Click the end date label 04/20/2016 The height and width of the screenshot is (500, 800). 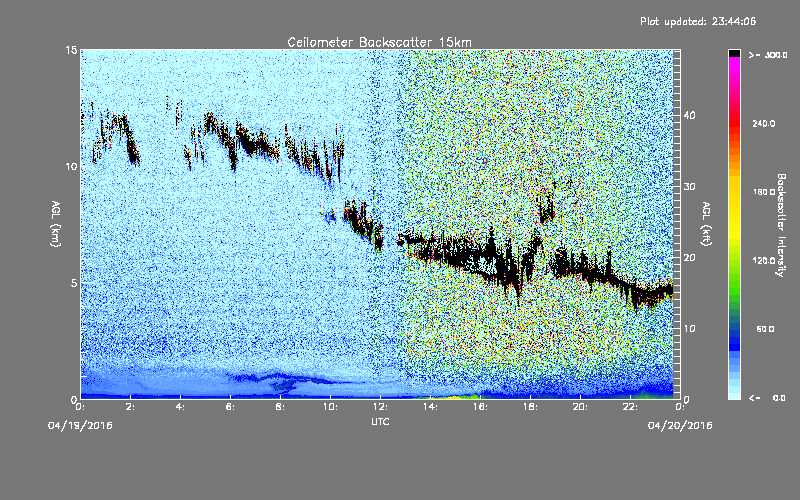[x=680, y=425]
